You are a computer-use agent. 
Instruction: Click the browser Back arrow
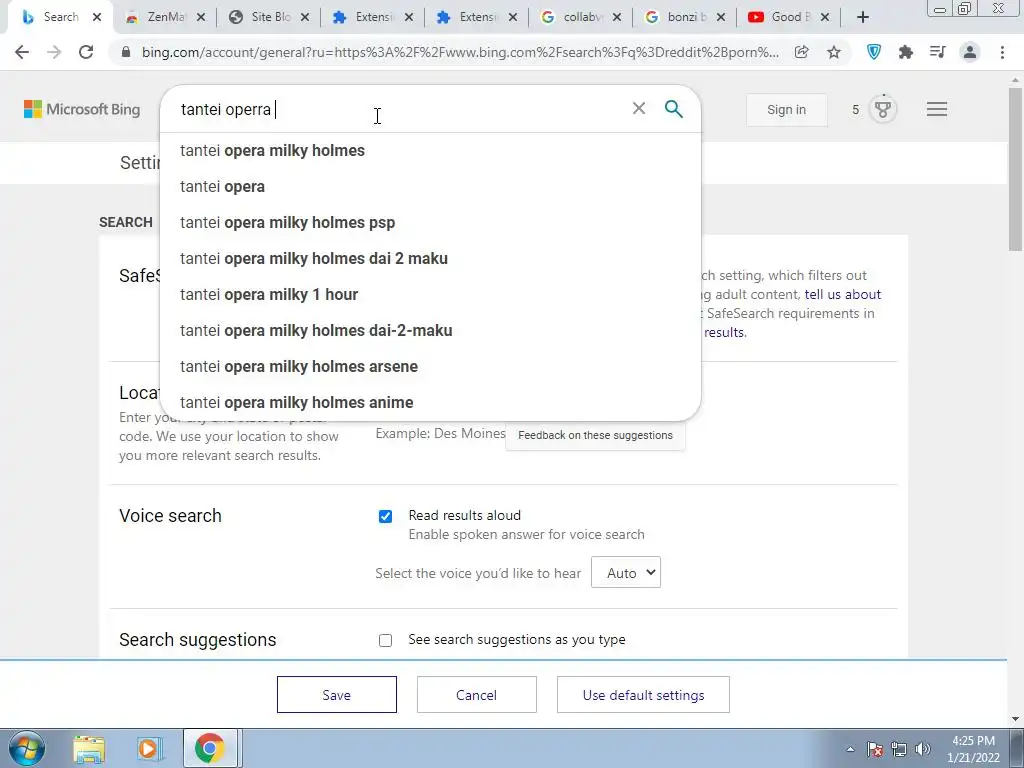tap(22, 52)
